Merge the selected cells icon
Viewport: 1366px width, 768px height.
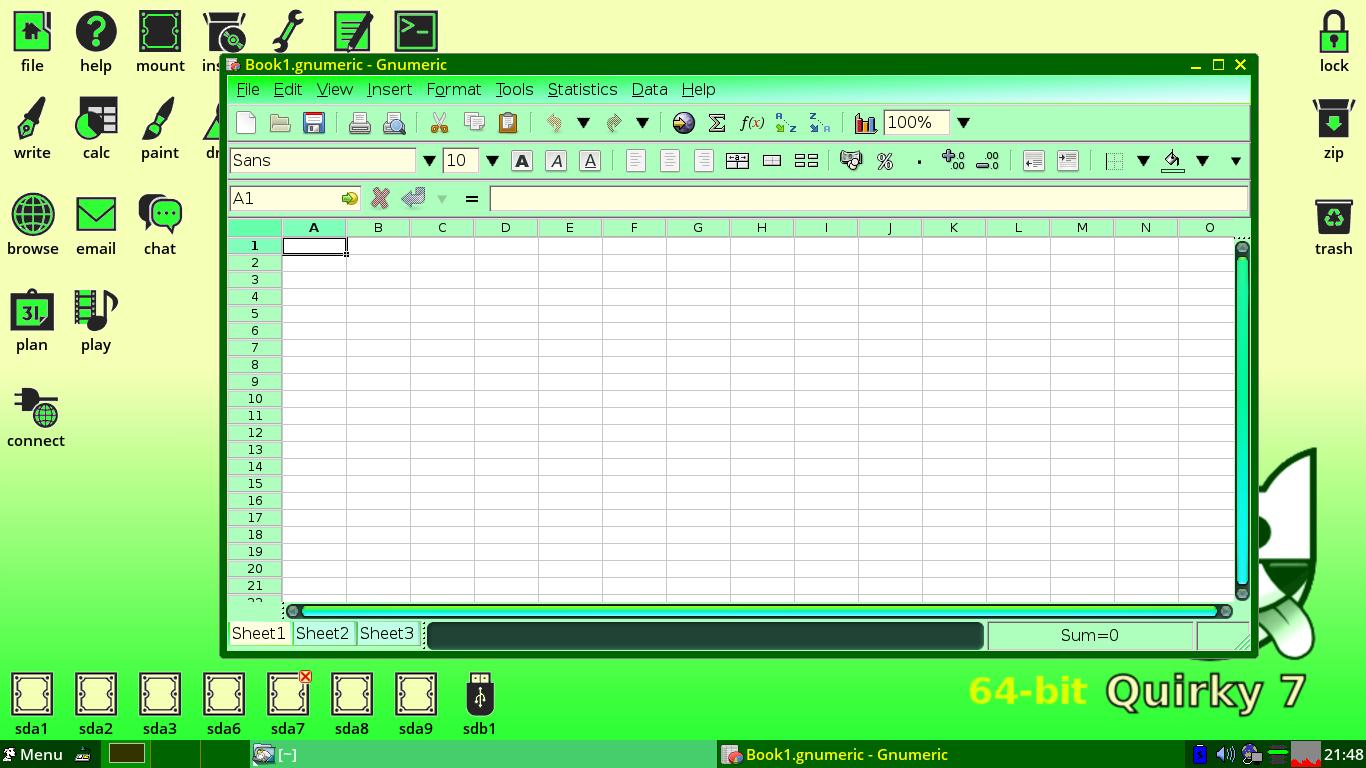(x=772, y=161)
